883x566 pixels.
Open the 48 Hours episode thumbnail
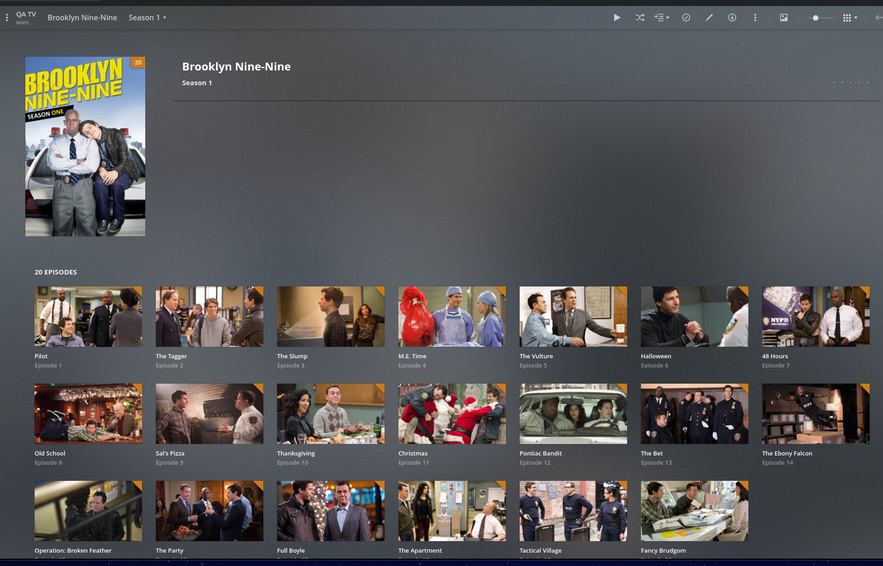tap(816, 317)
